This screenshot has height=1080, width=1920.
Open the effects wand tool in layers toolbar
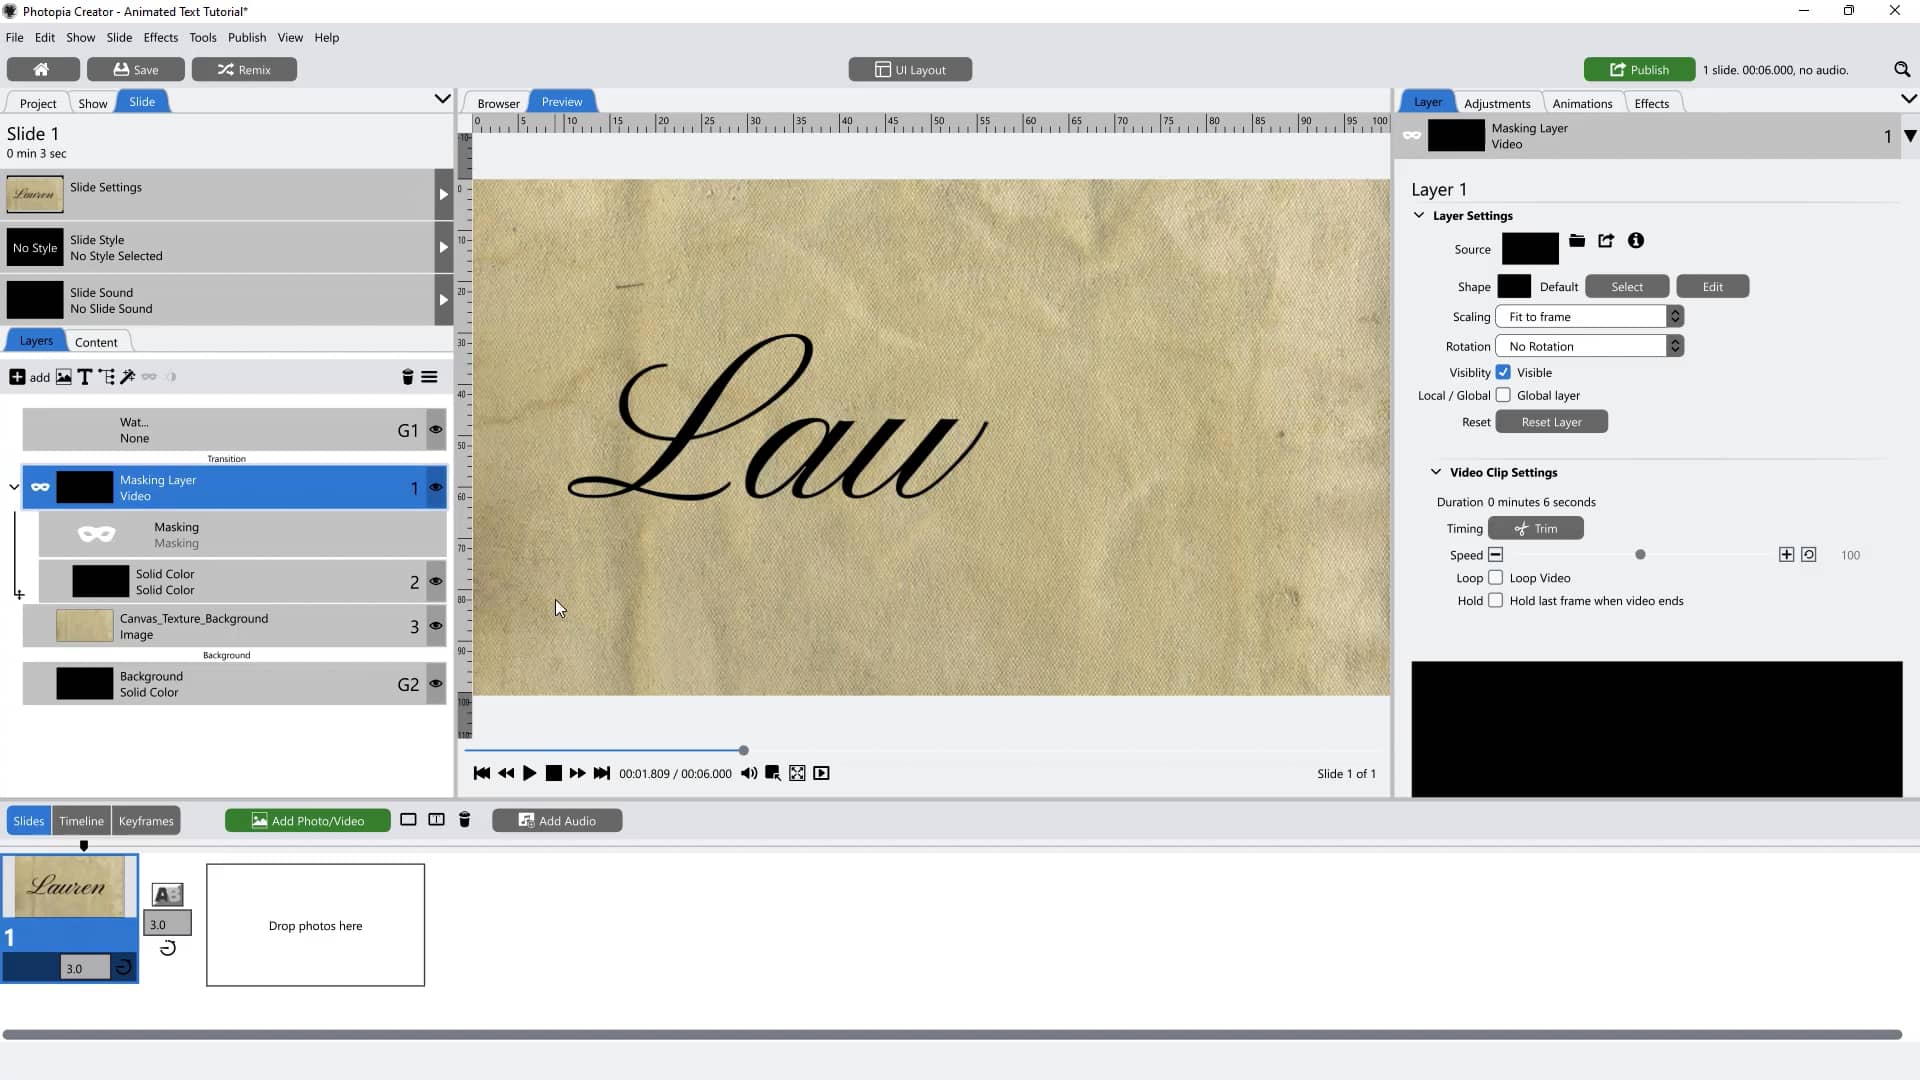click(x=128, y=377)
